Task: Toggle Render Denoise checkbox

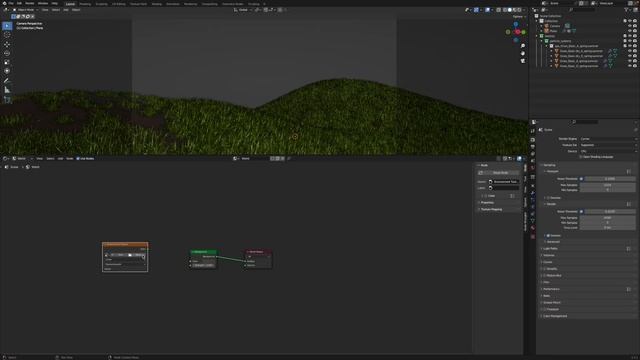Action: coord(548,236)
